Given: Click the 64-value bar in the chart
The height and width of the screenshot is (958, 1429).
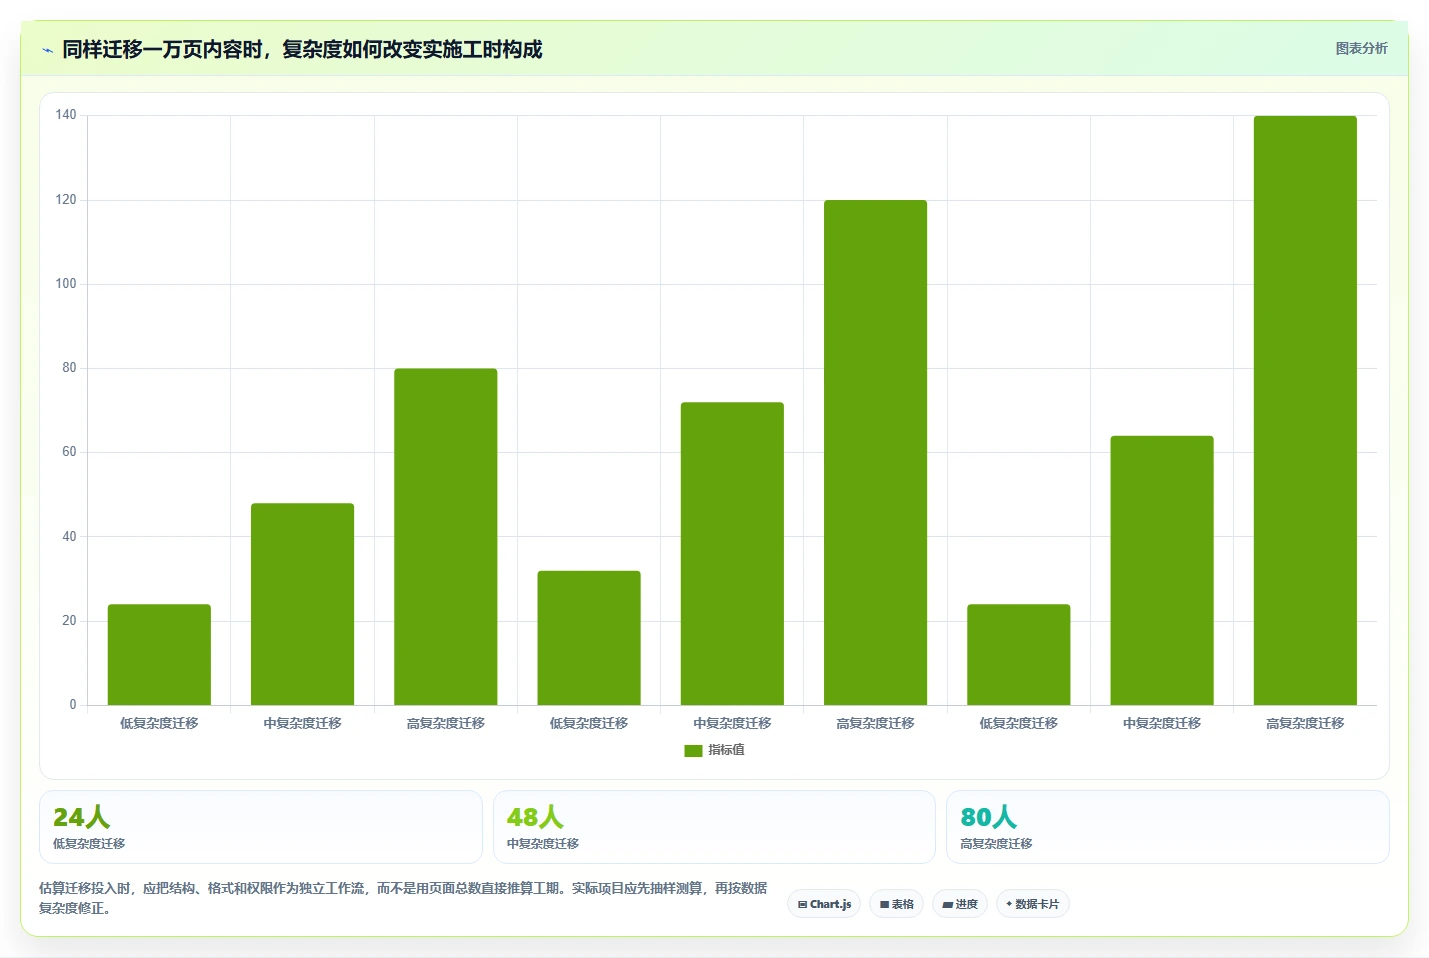Looking at the screenshot, I should pyautogui.click(x=1162, y=570).
